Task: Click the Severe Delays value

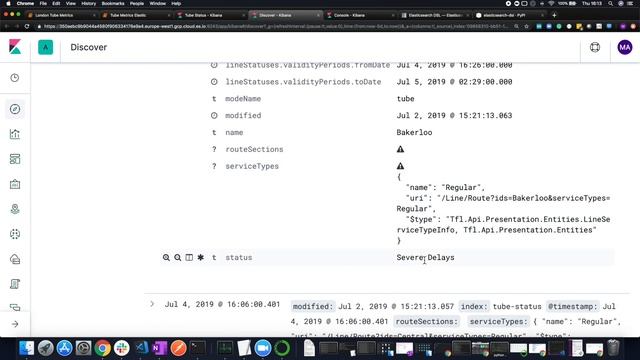Action: click(x=425, y=258)
